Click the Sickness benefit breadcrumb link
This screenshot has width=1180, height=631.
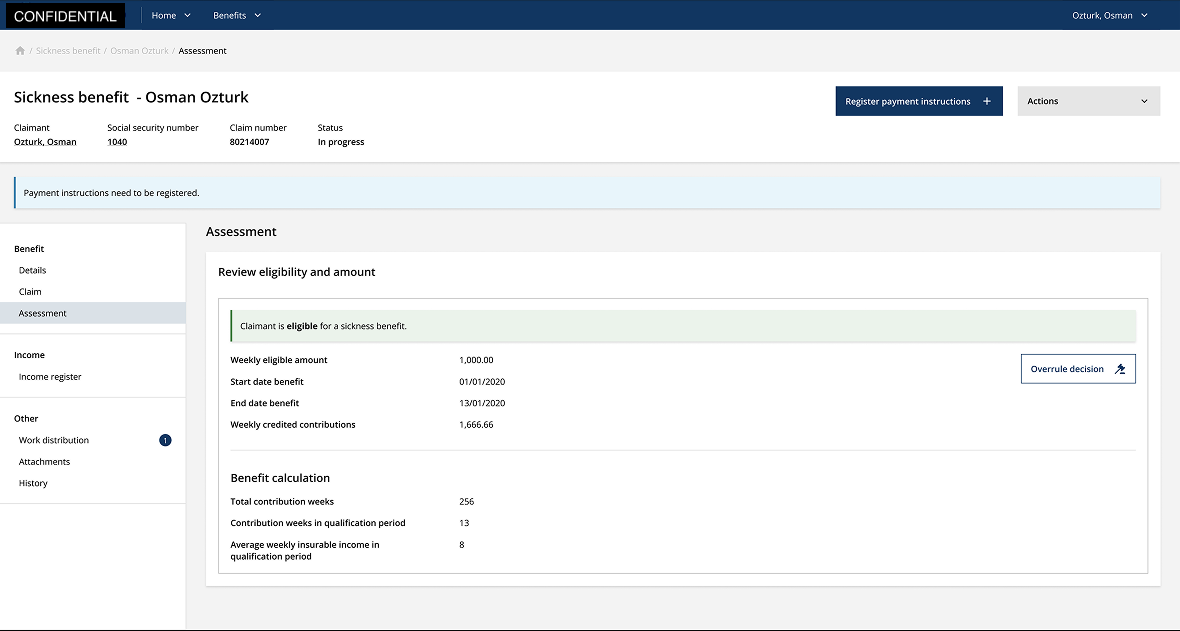point(68,51)
